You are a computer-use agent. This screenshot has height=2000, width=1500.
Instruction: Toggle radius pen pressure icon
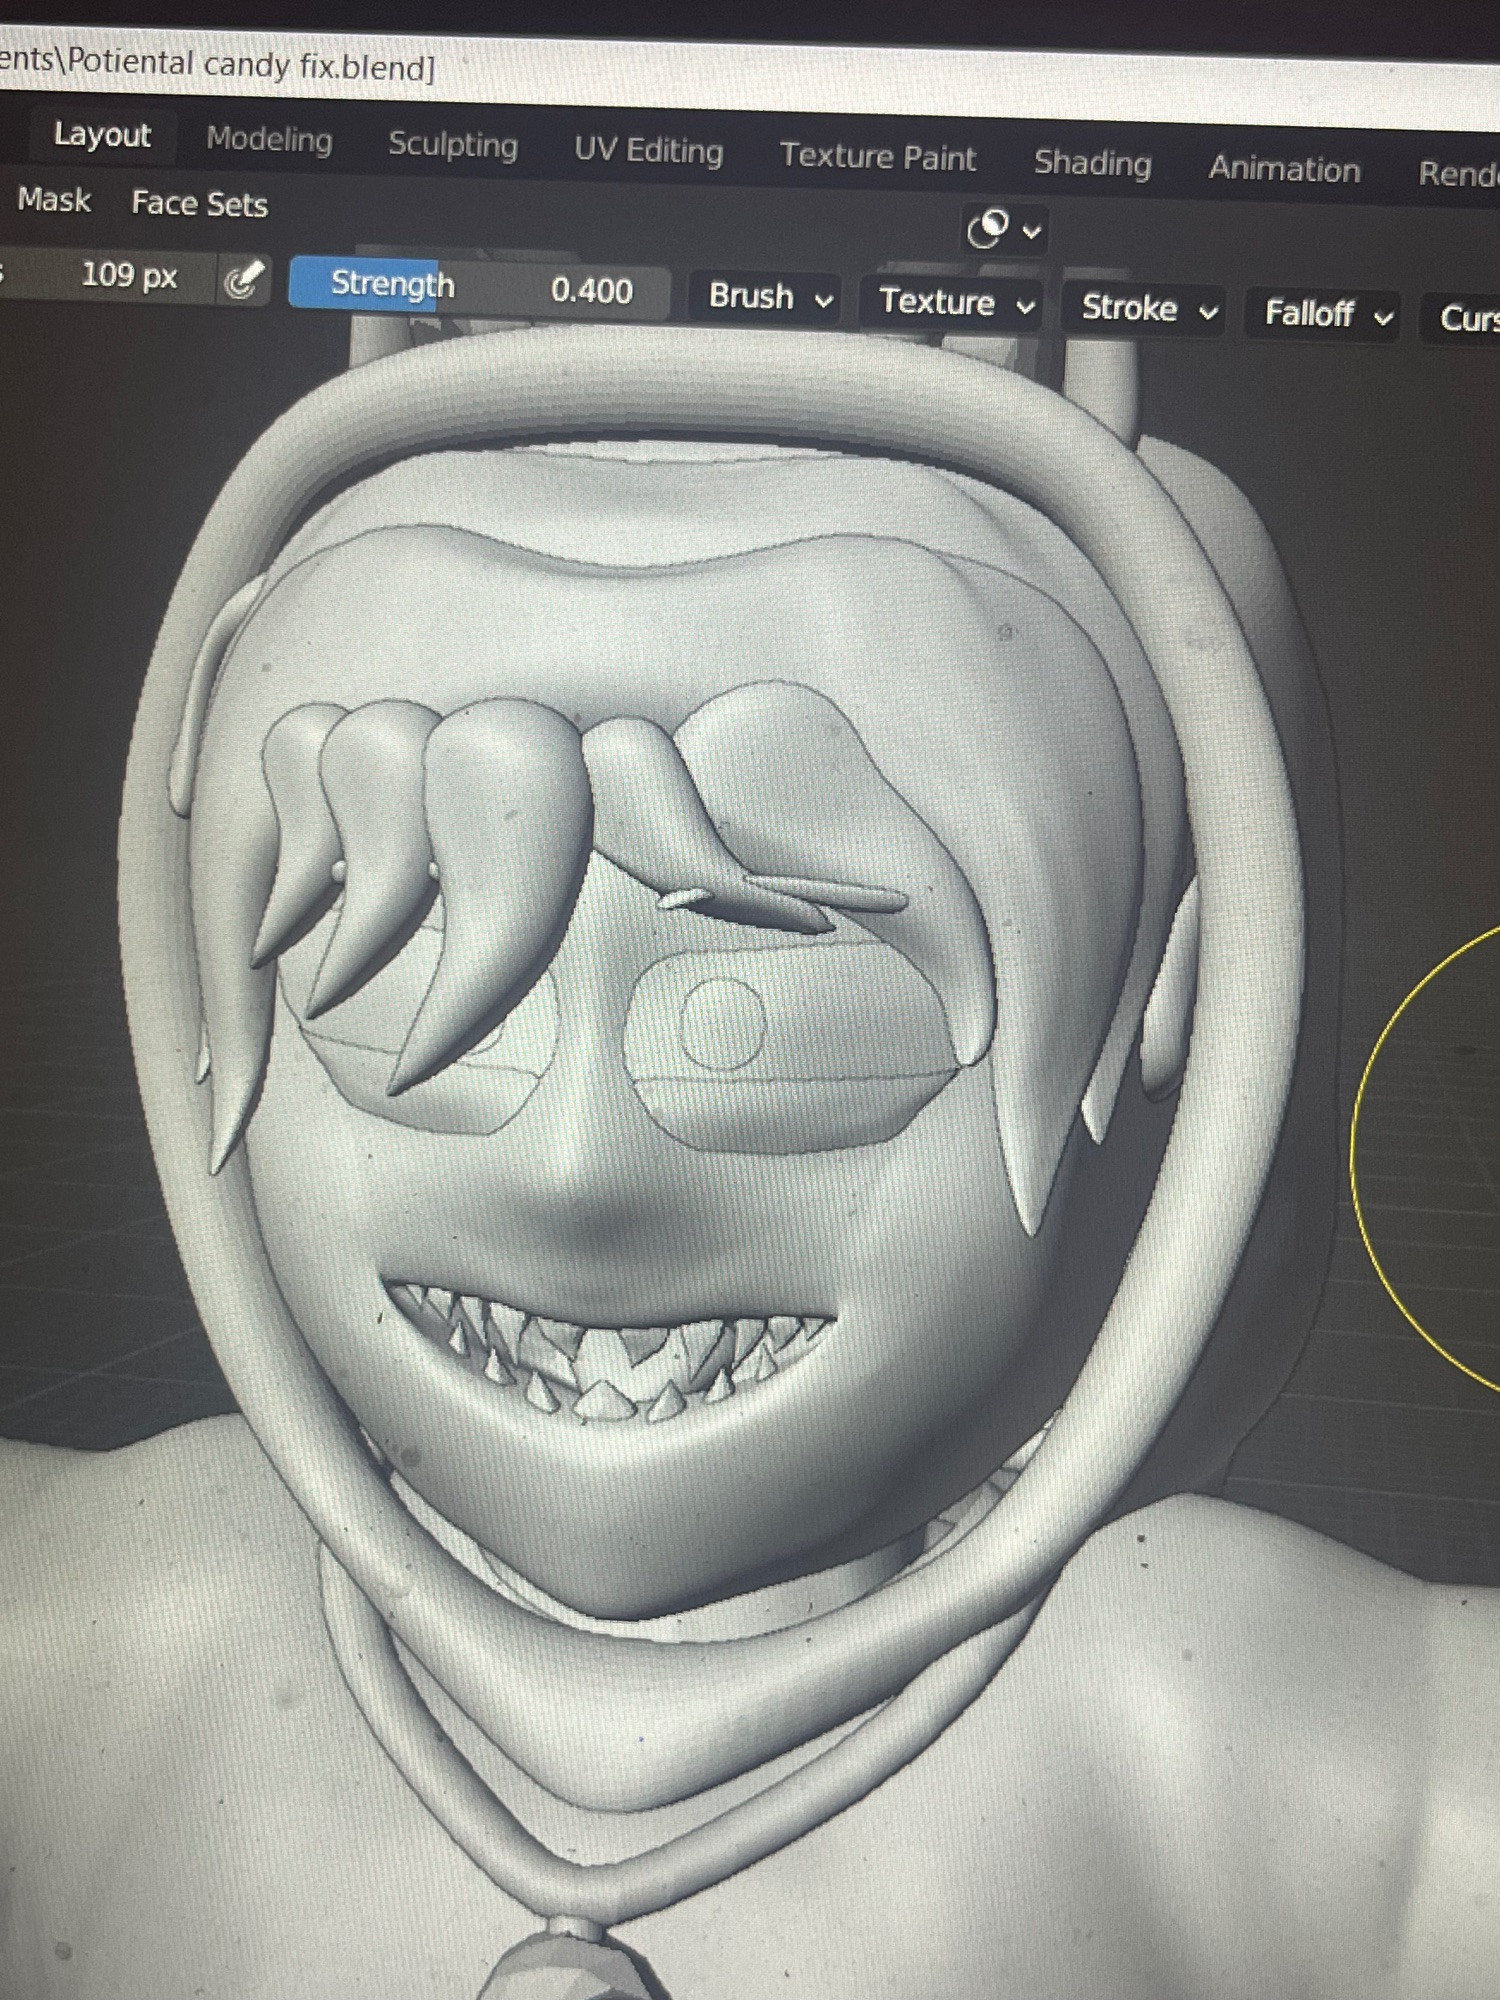245,279
